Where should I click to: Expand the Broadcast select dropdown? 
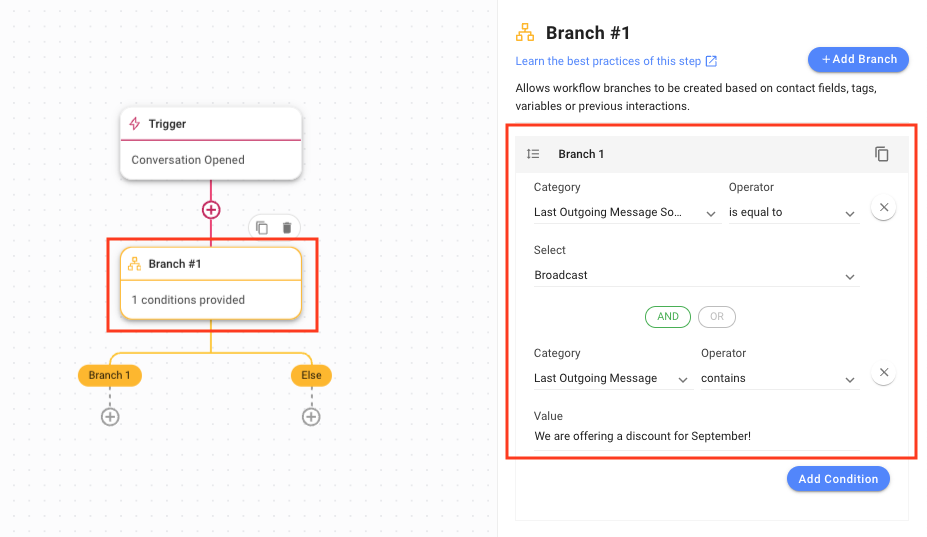click(696, 276)
